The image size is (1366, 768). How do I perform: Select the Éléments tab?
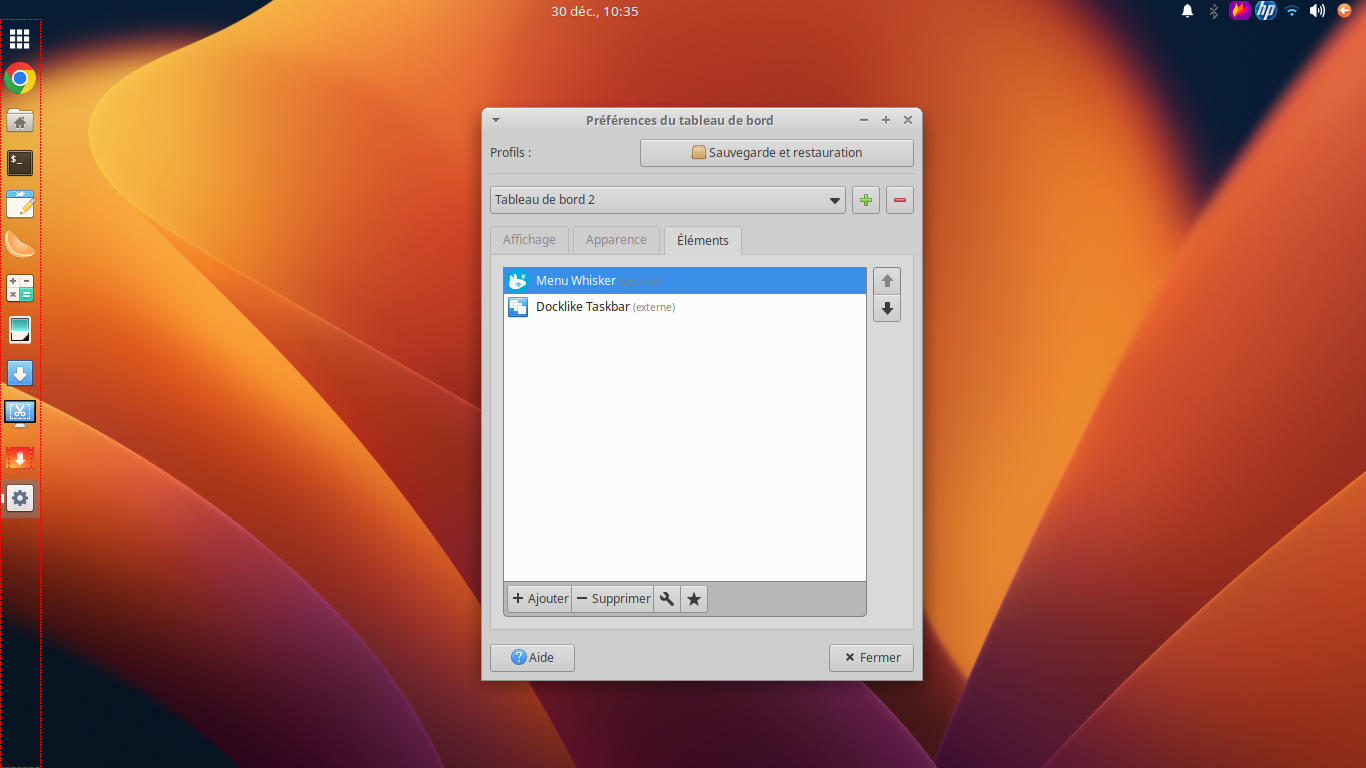click(x=703, y=240)
